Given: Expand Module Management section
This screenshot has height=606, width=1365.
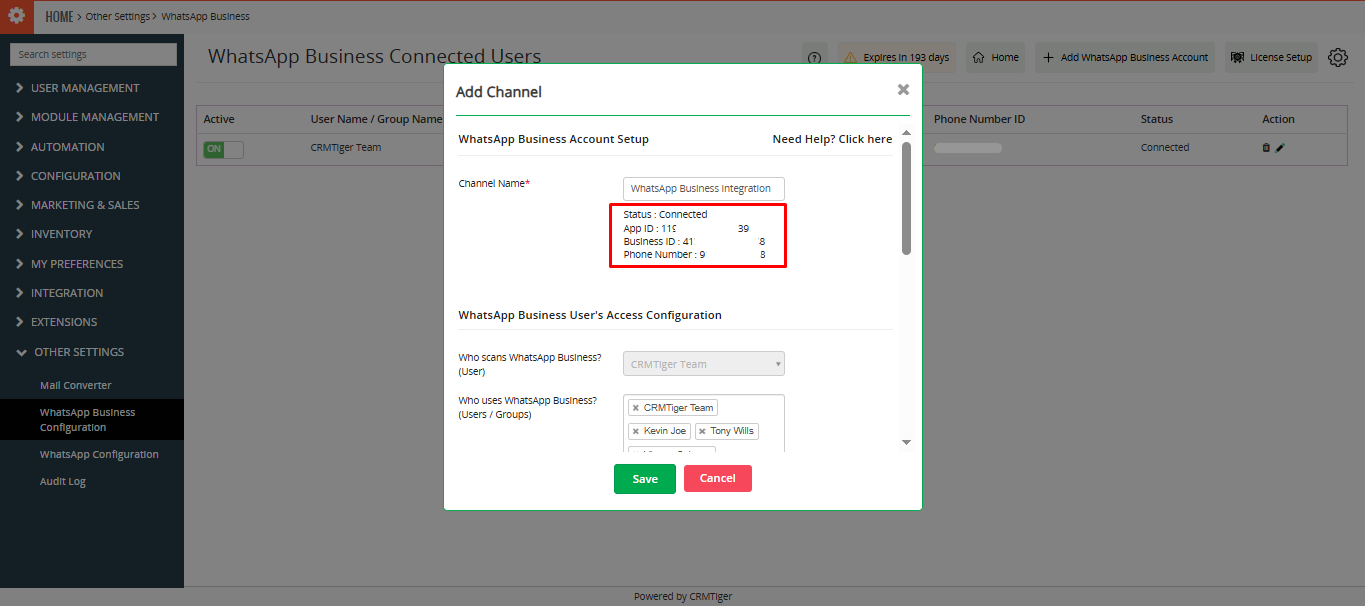Looking at the screenshot, I should click(x=95, y=117).
